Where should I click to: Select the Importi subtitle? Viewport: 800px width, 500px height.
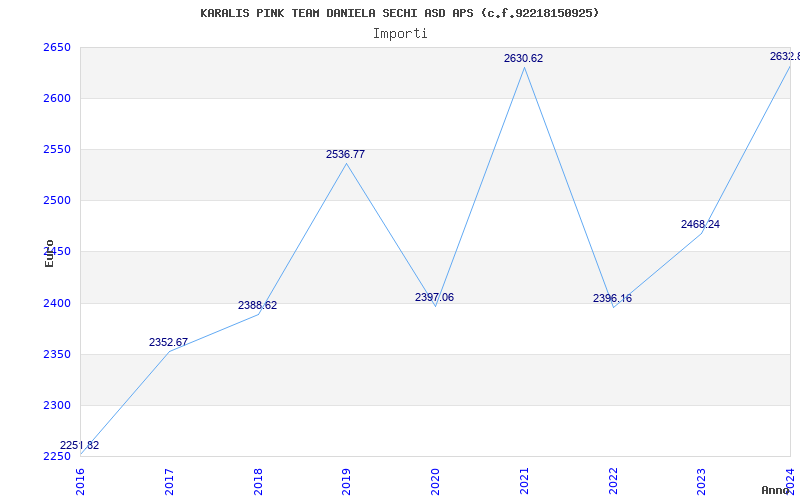point(399,34)
